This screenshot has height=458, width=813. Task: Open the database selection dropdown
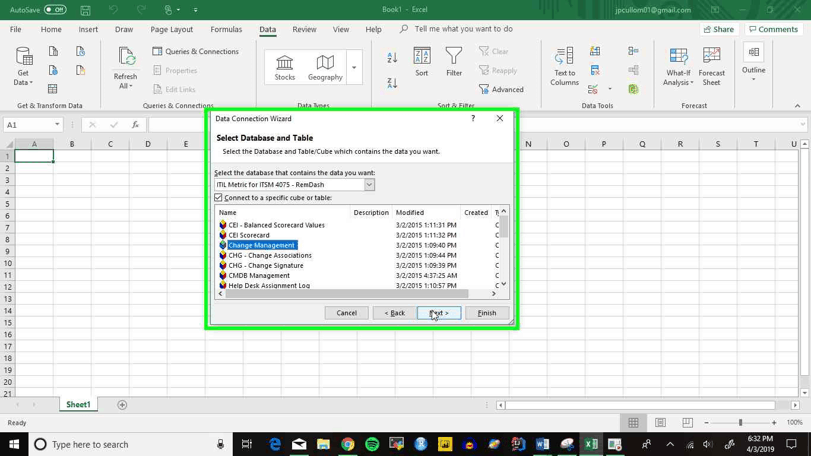coord(369,184)
